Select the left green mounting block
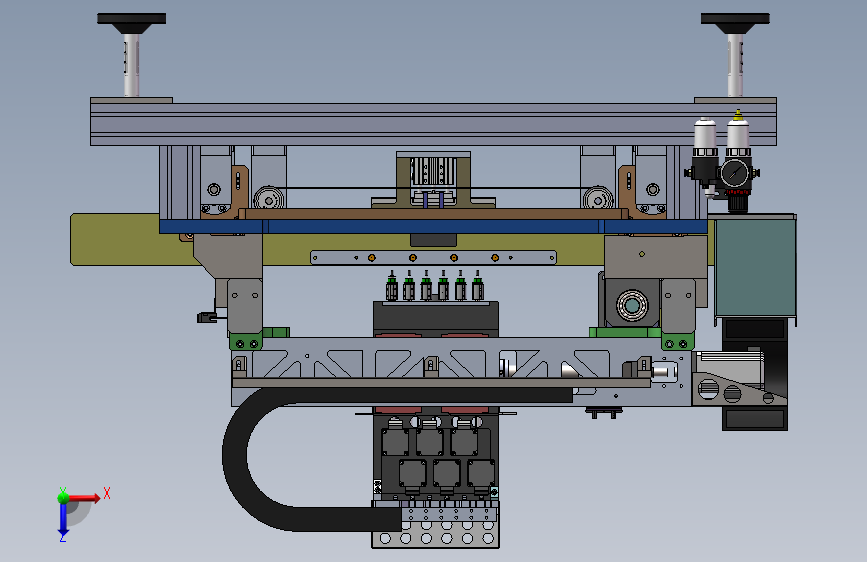This screenshot has height=562, width=867. (246, 342)
